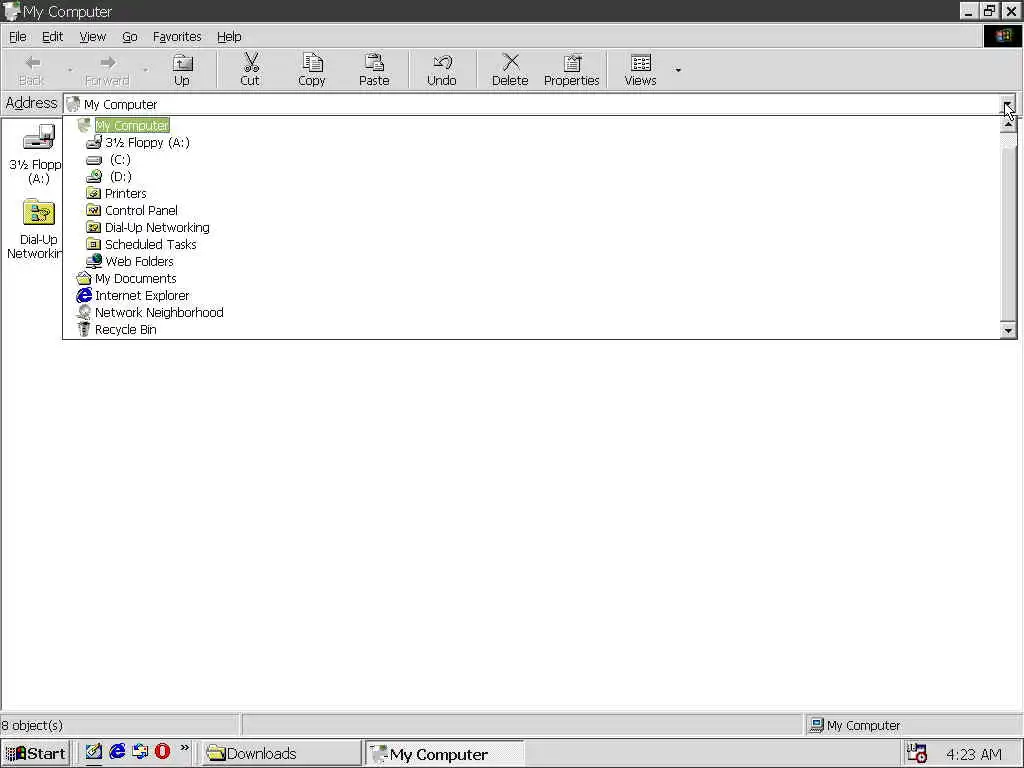This screenshot has height=768, width=1024.
Task: Click the Up folder toolbar icon
Action: pyautogui.click(x=182, y=63)
